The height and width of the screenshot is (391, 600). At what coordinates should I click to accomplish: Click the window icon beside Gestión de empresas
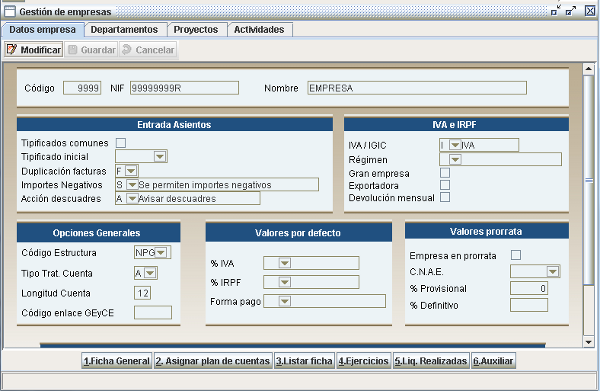pos(10,11)
